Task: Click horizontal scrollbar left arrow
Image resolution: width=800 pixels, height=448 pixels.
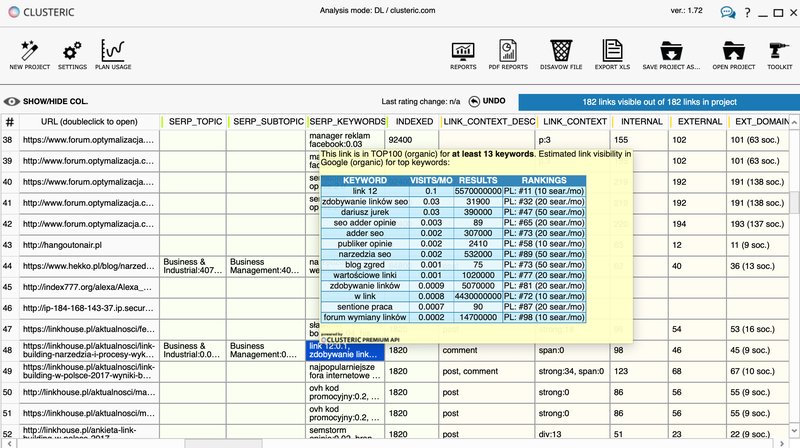Action: pos(8,443)
